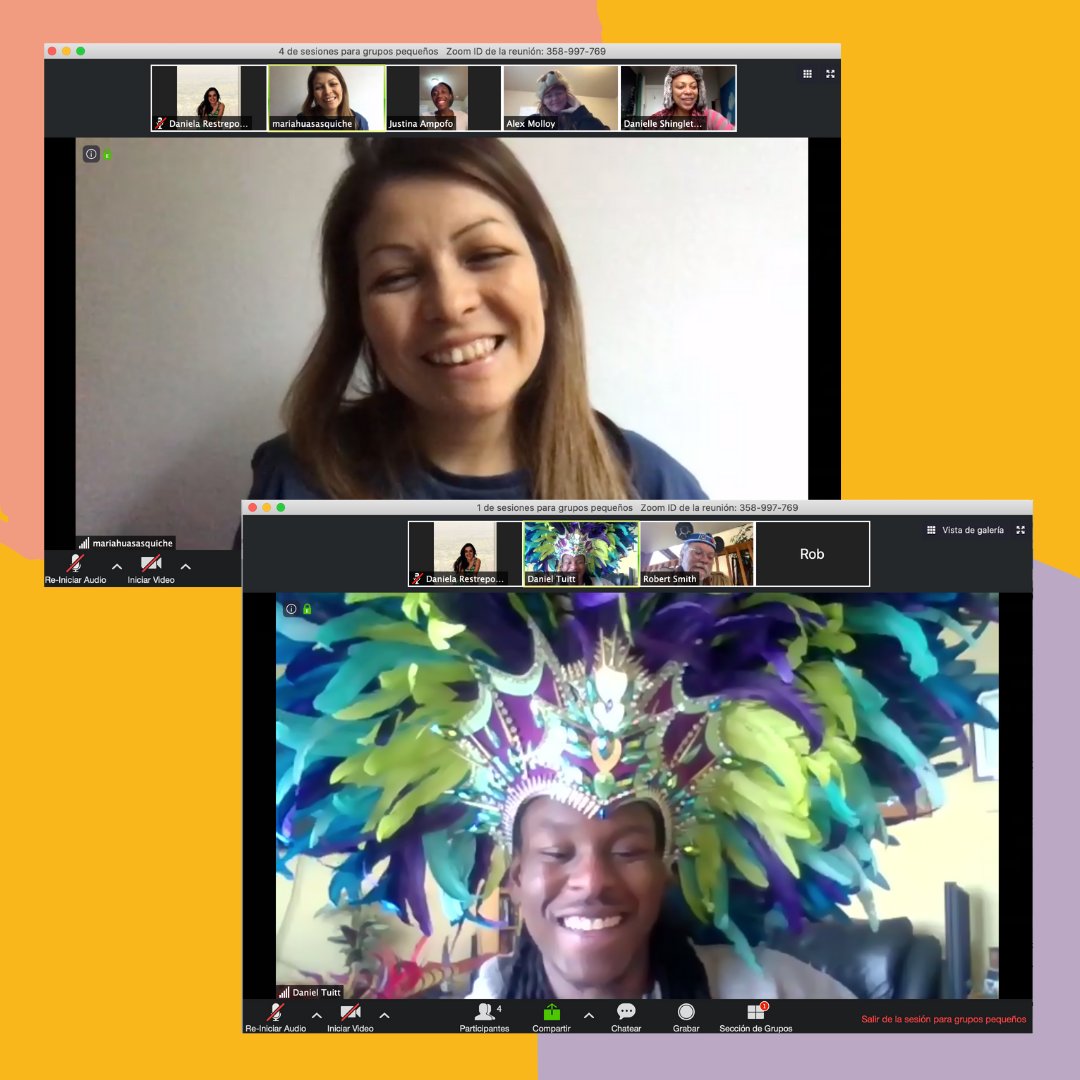
Task: Click Salir de la sesión para grupos pequeños
Action: (x=944, y=1019)
